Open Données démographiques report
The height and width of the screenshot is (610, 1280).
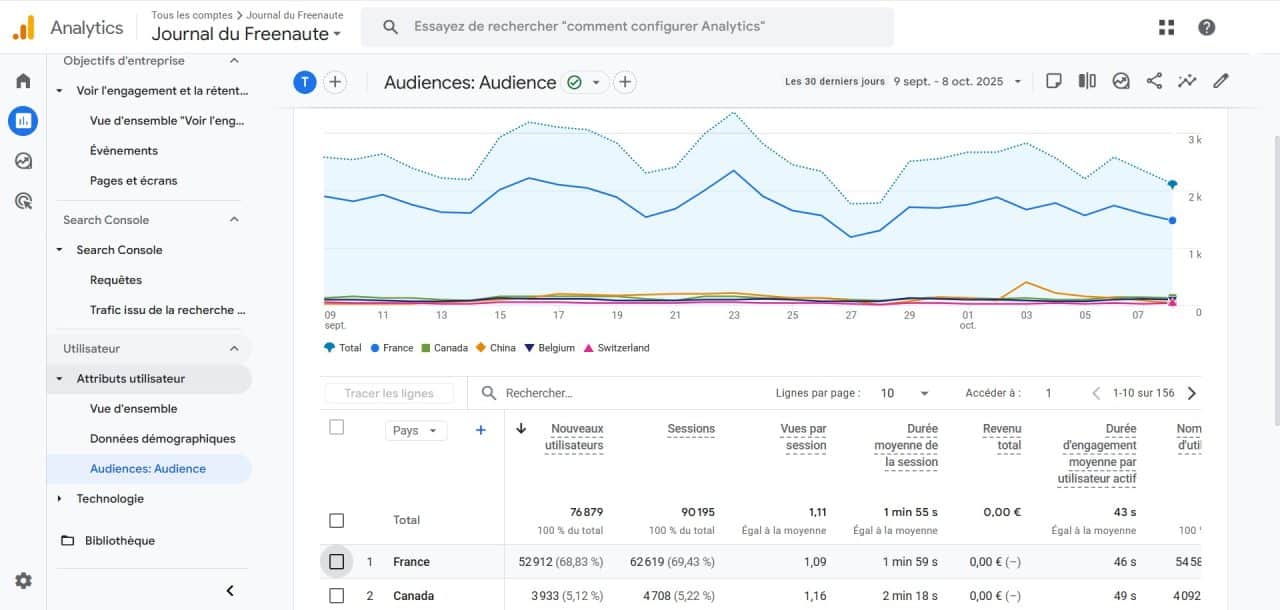coord(162,438)
